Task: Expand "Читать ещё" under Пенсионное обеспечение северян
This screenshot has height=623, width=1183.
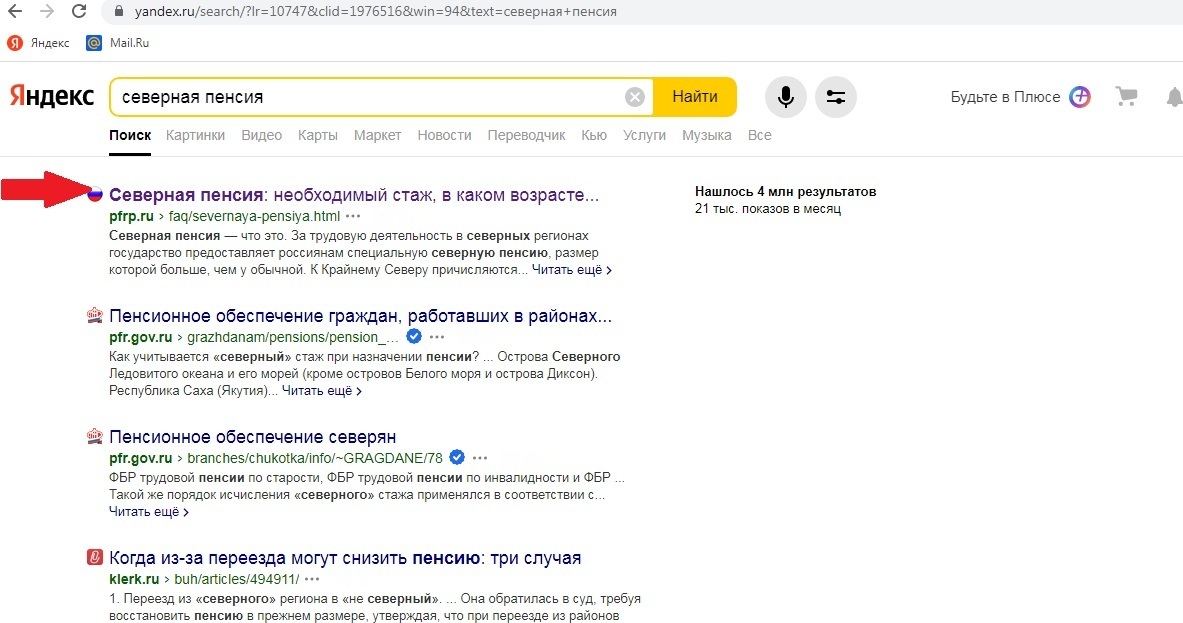Action: pos(148,512)
